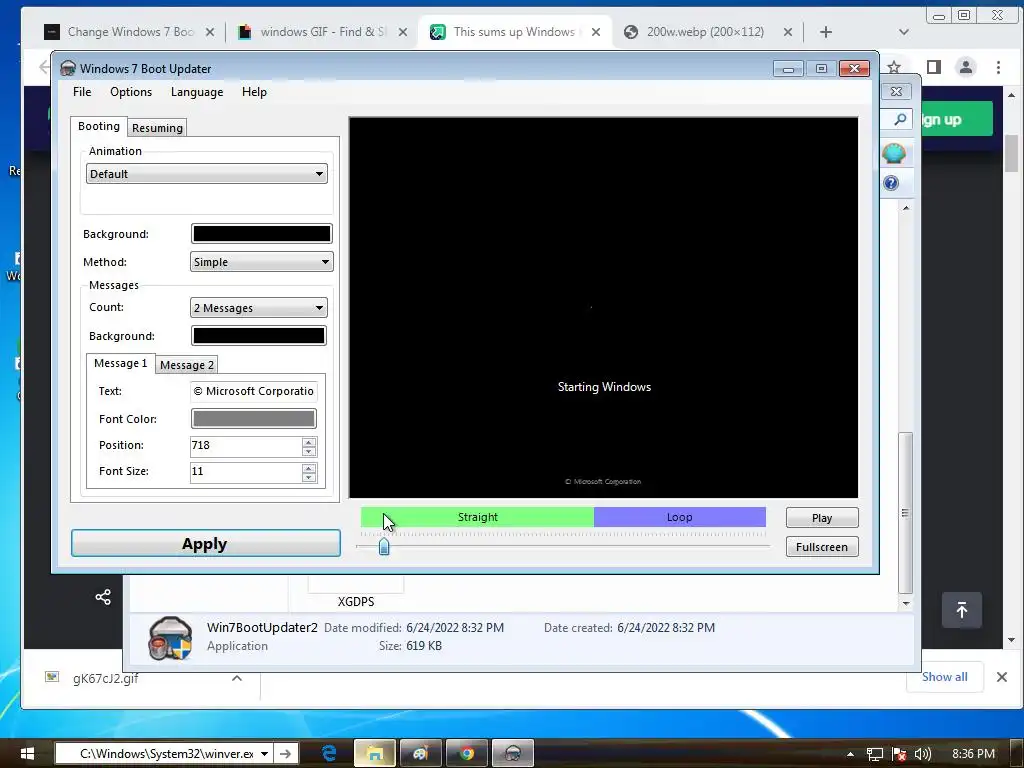Open Paint from the taskbar
1024x768 pixels.
point(421,754)
